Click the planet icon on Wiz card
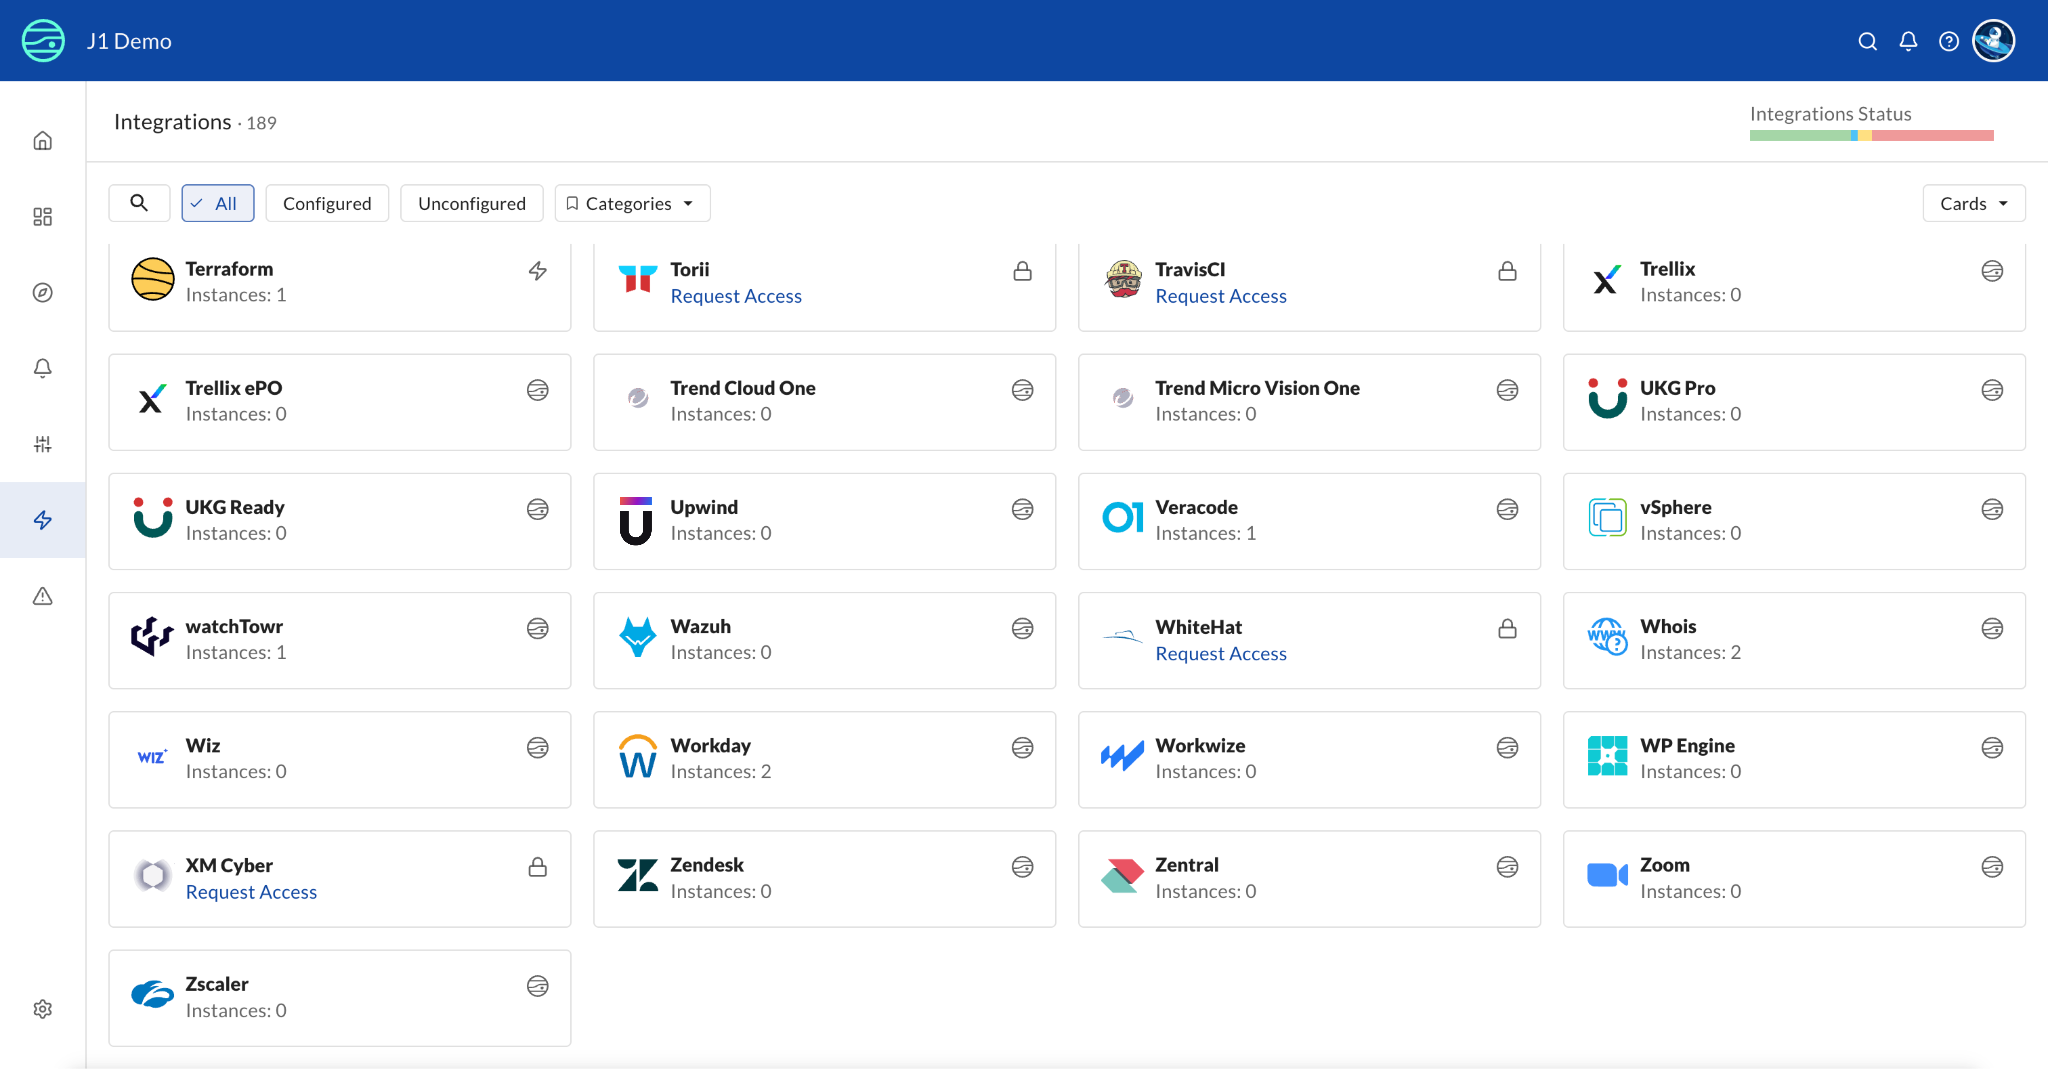 point(538,748)
